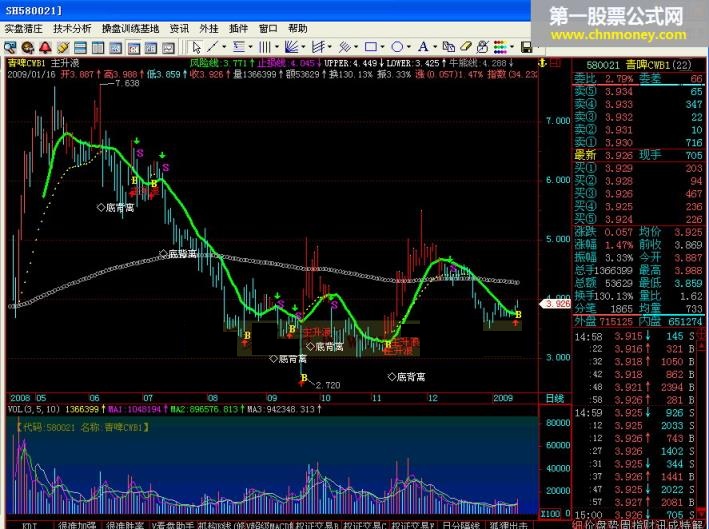Select the horizontal split window layout icon
Viewport: 709px width, 529px height.
[80, 47]
